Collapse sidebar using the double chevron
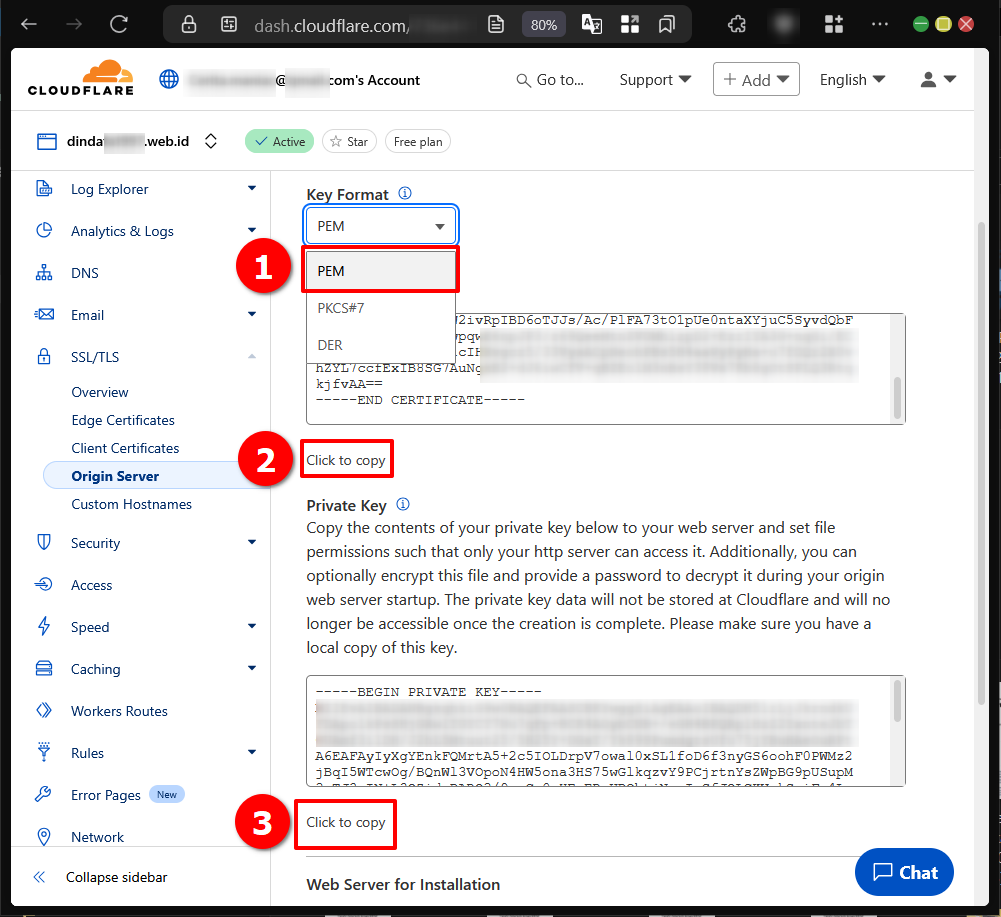Viewport: 1001px width, 917px height. coord(39,877)
